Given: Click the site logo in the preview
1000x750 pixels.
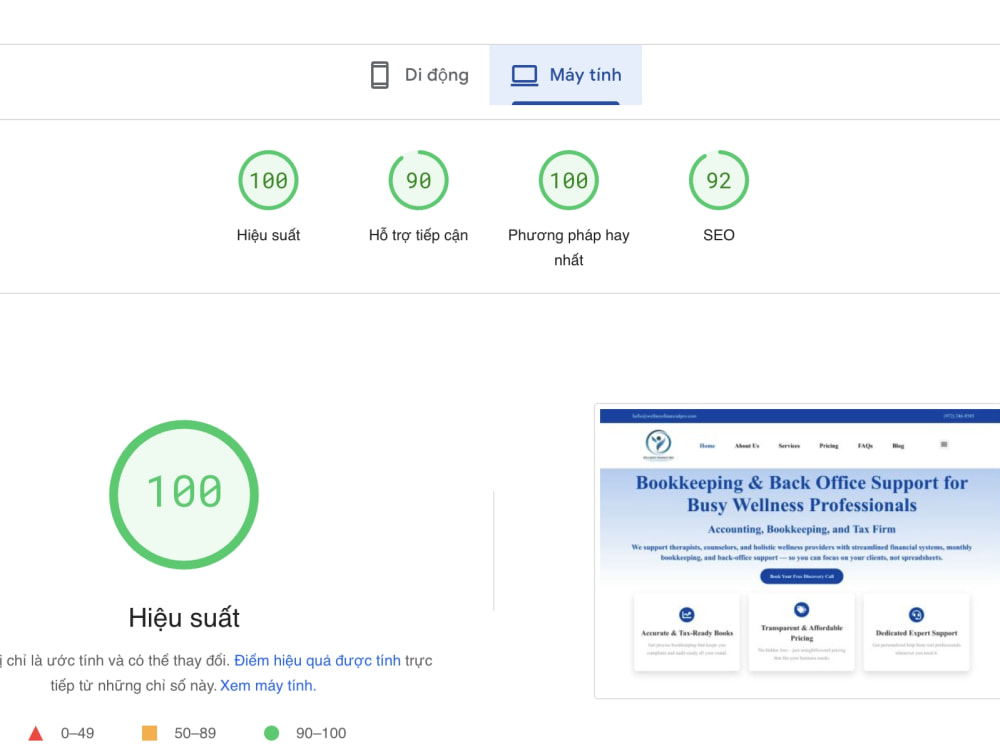Looking at the screenshot, I should pos(659,445).
